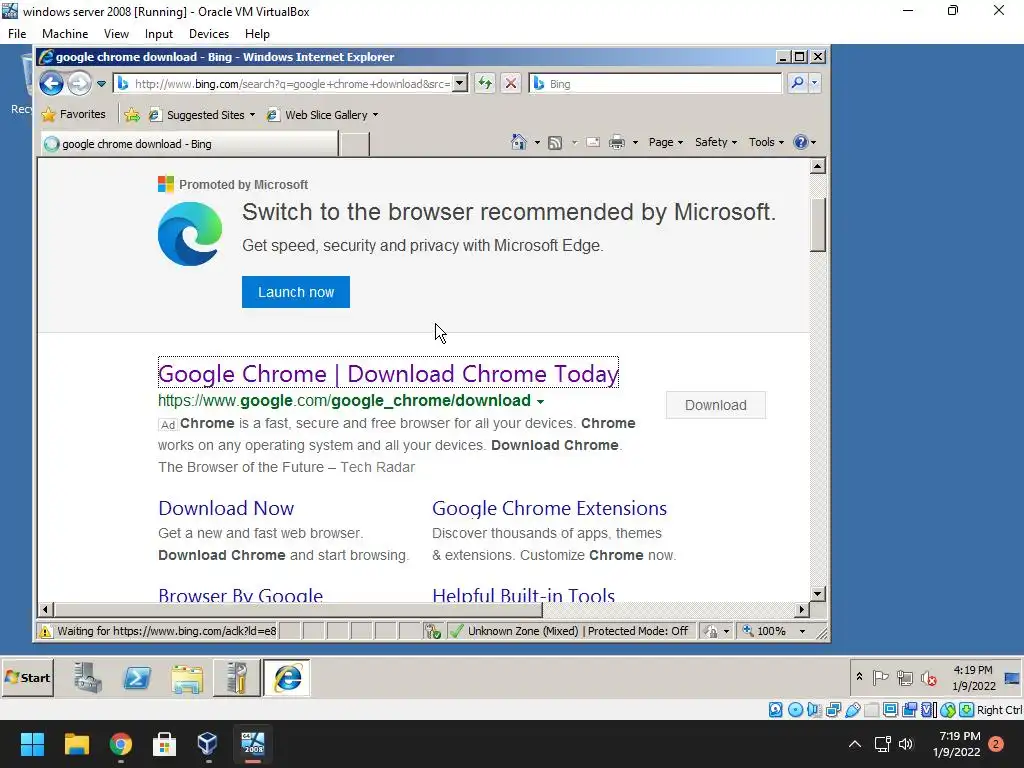This screenshot has height=768, width=1024.
Task: Click the IE Forward arrow button
Action: pyautogui.click(x=79, y=84)
